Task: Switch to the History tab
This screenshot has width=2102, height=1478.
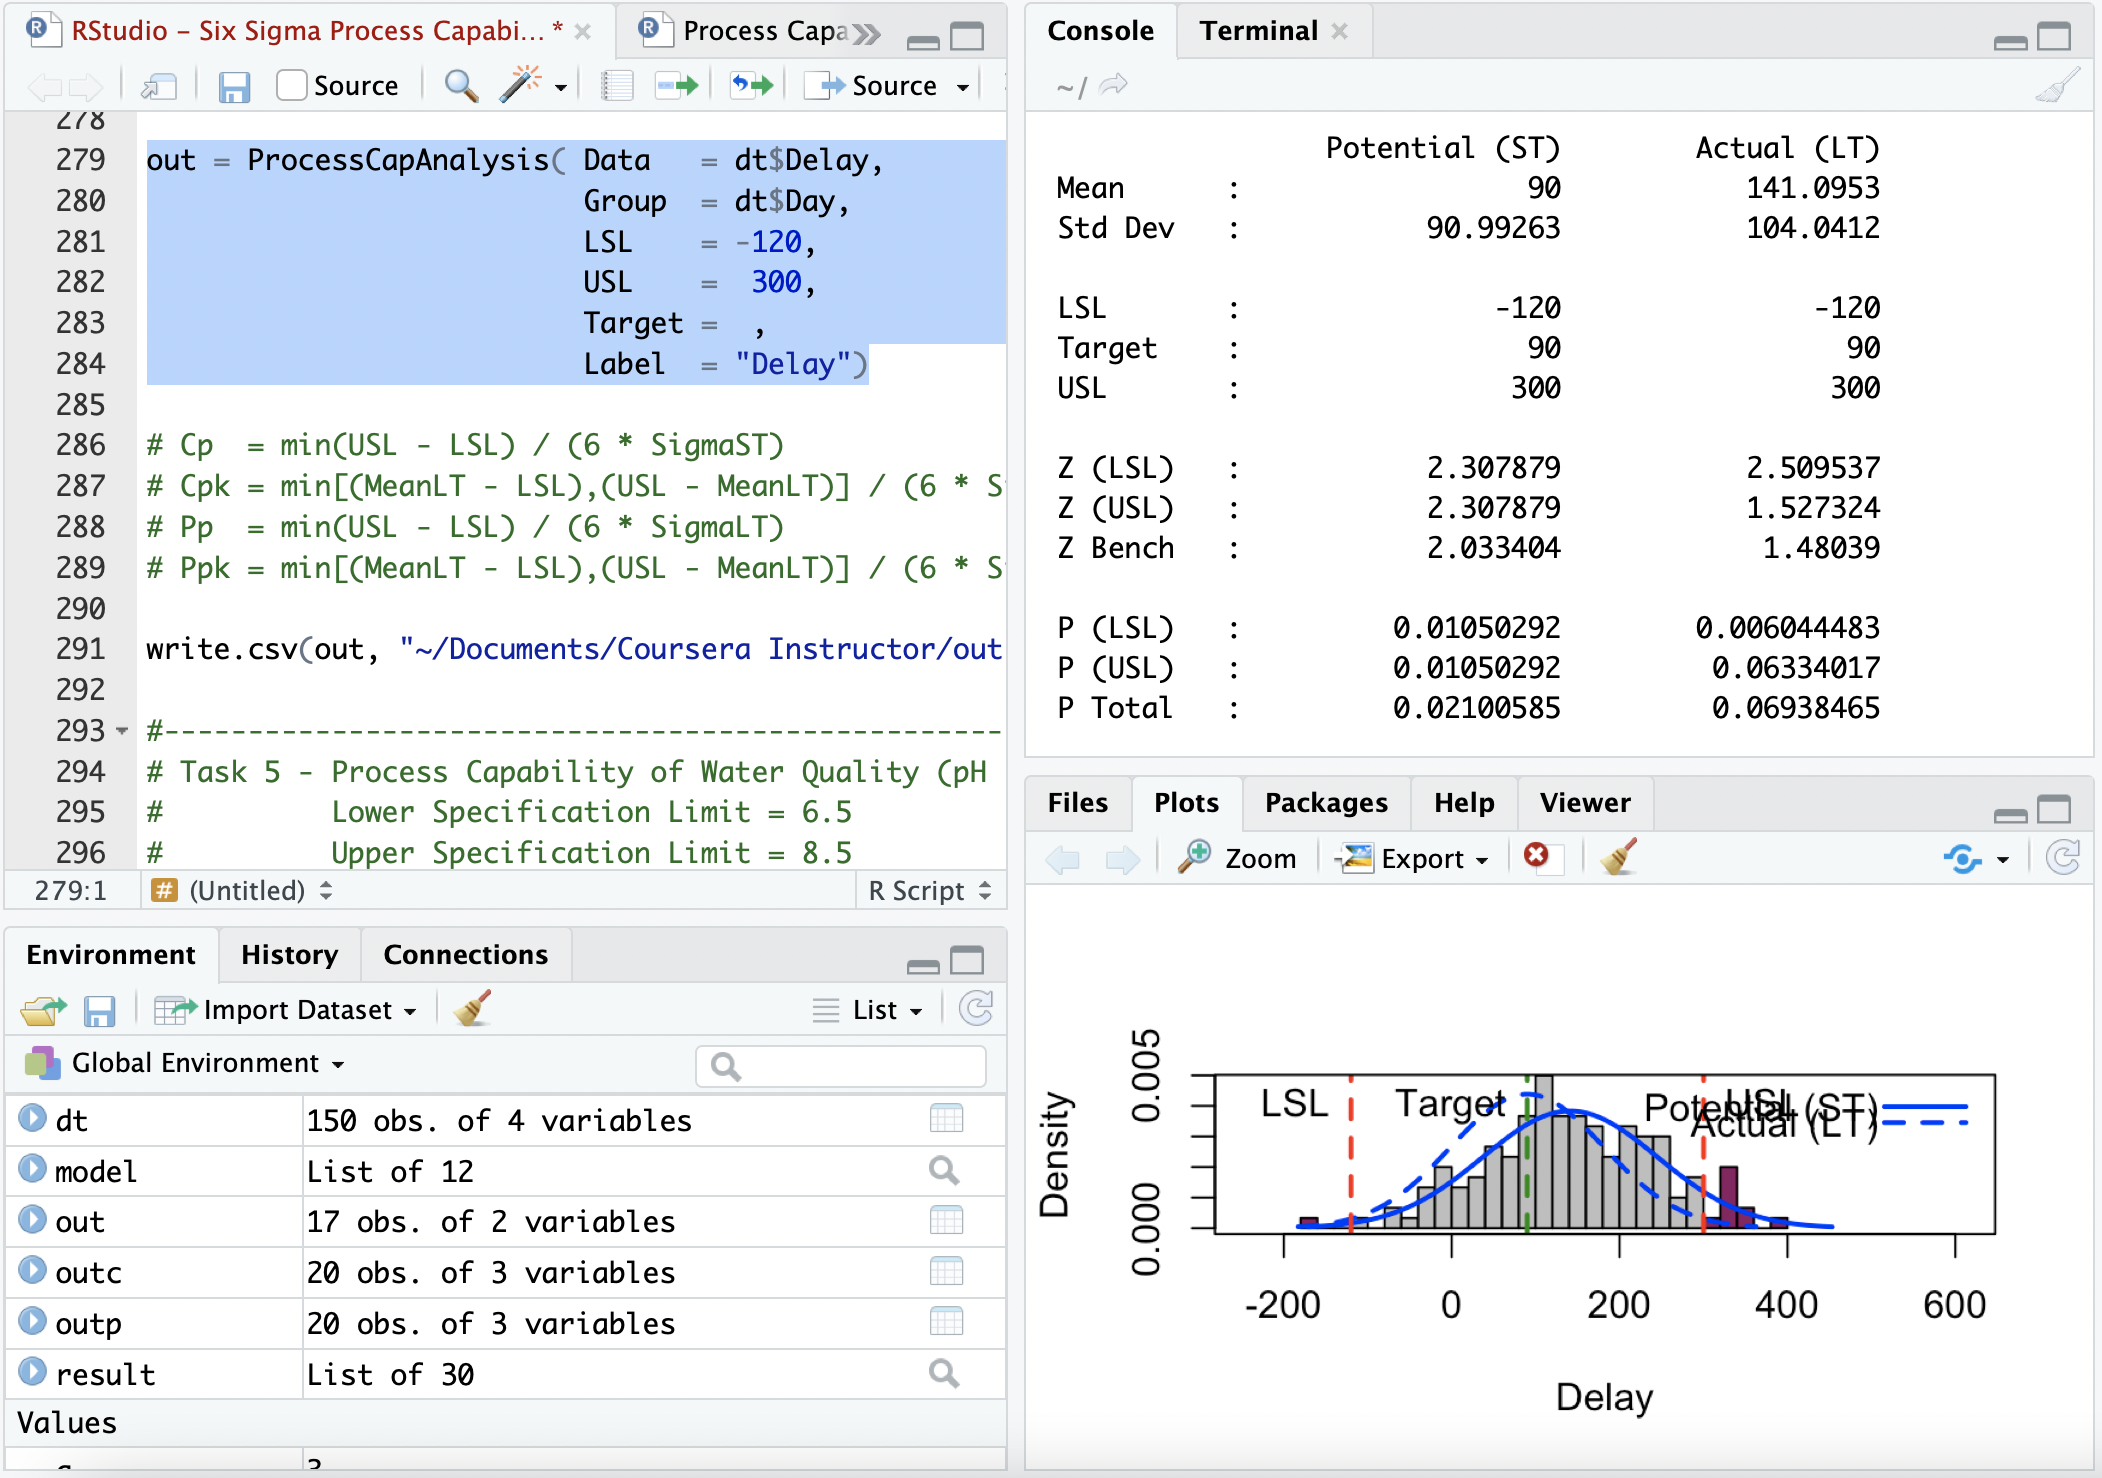Action: click(289, 954)
